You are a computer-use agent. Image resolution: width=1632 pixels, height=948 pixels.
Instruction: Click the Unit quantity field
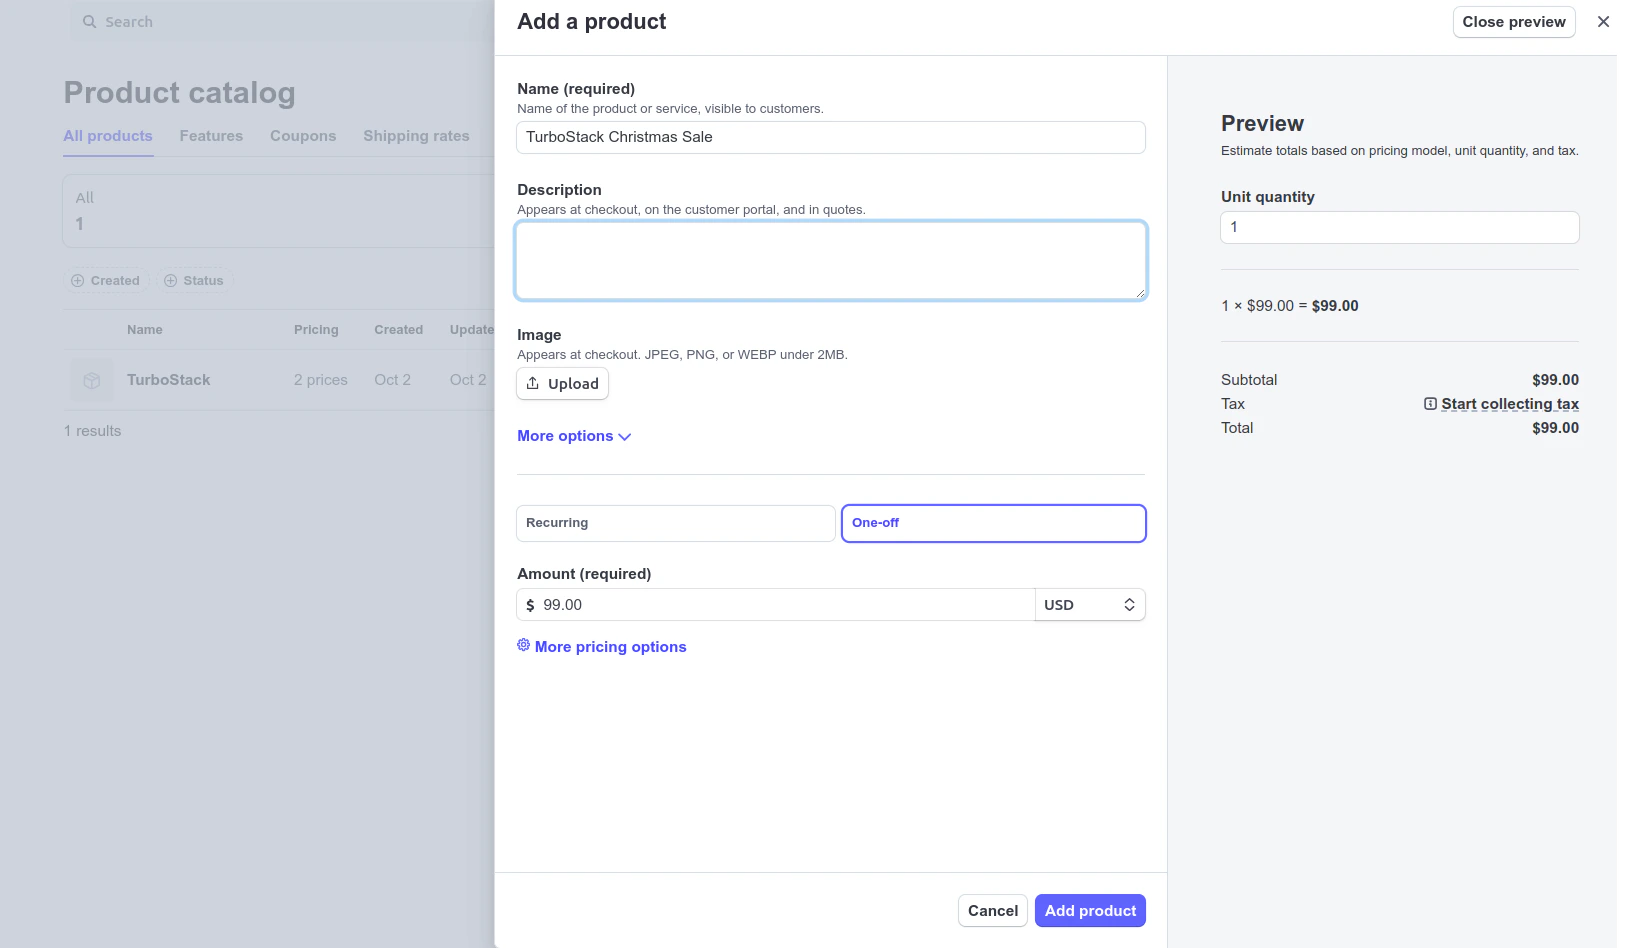coord(1400,227)
